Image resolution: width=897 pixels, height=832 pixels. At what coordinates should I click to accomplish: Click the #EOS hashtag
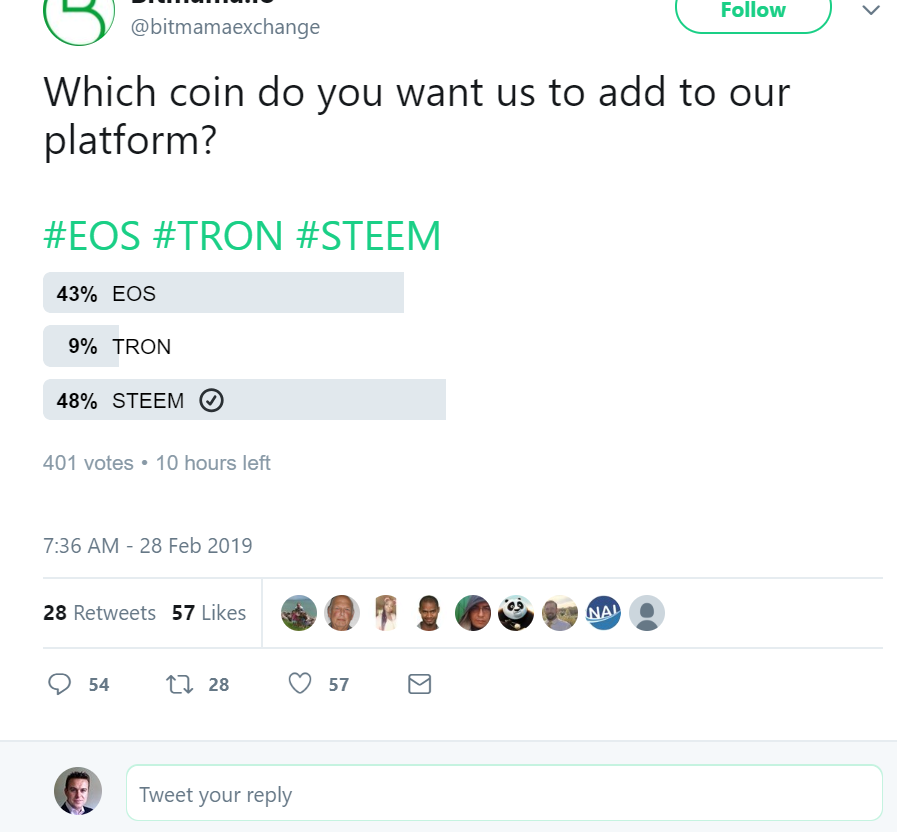(x=91, y=236)
